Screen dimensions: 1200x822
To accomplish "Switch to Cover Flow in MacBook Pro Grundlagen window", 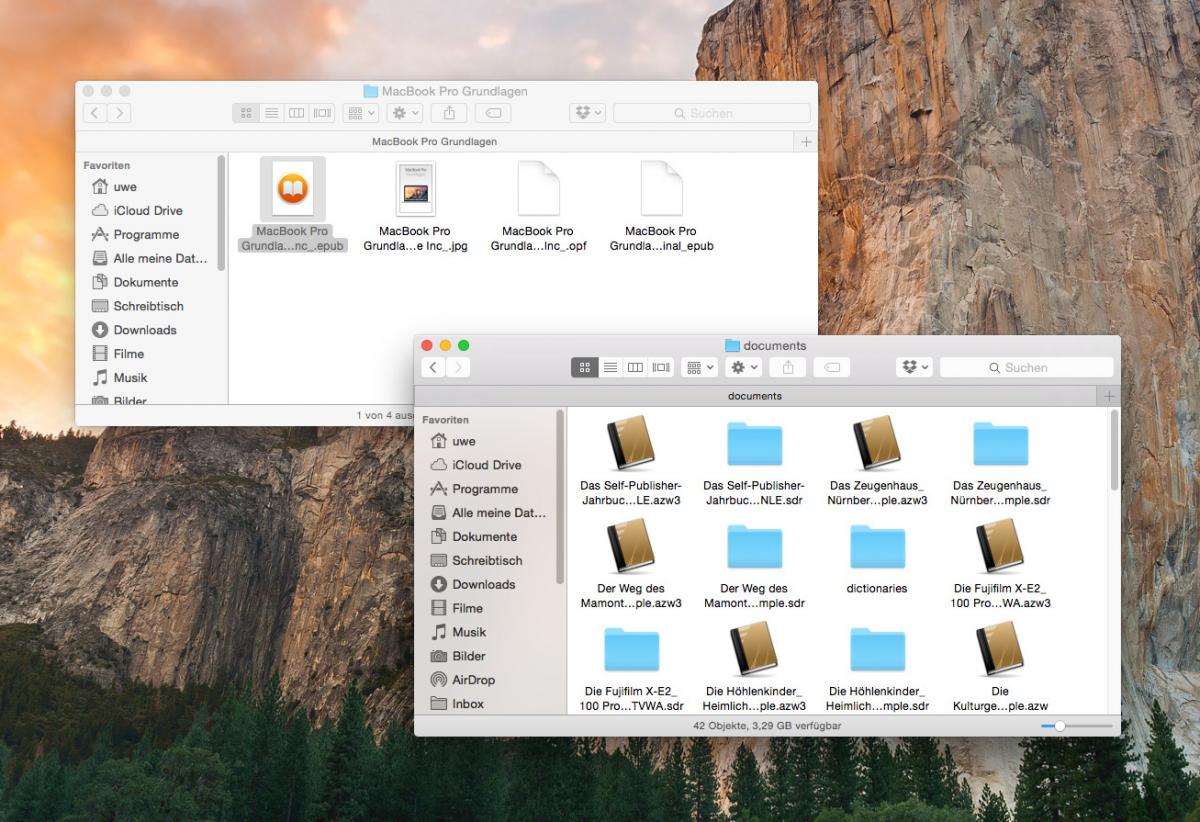I will point(323,114).
